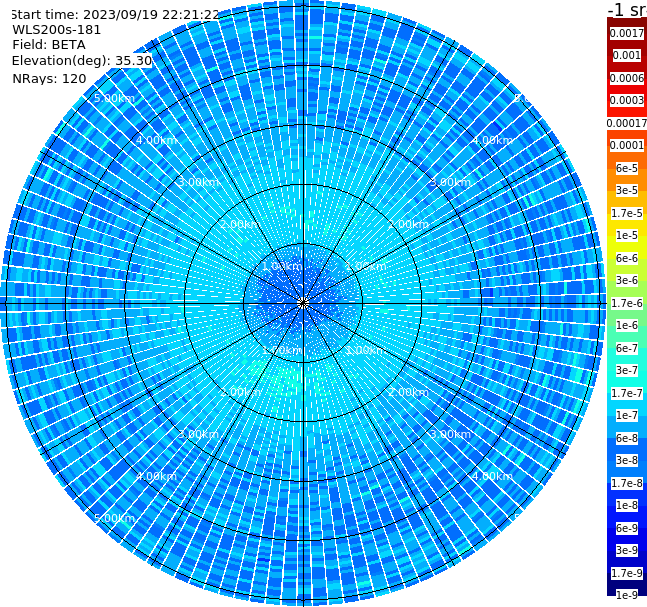The height and width of the screenshot is (607, 647).
Task: Select the 4.00km ring label in northeast quadrant
Action: point(492,140)
